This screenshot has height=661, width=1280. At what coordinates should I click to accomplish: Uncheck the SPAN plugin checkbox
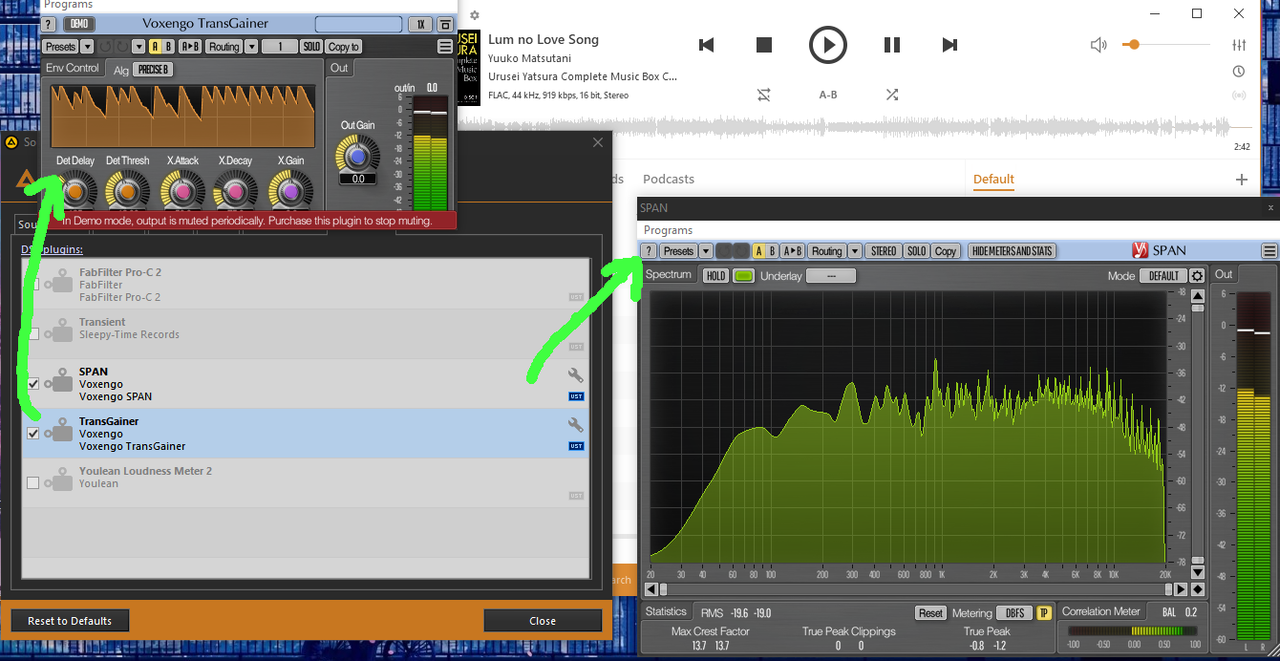pyautogui.click(x=33, y=384)
